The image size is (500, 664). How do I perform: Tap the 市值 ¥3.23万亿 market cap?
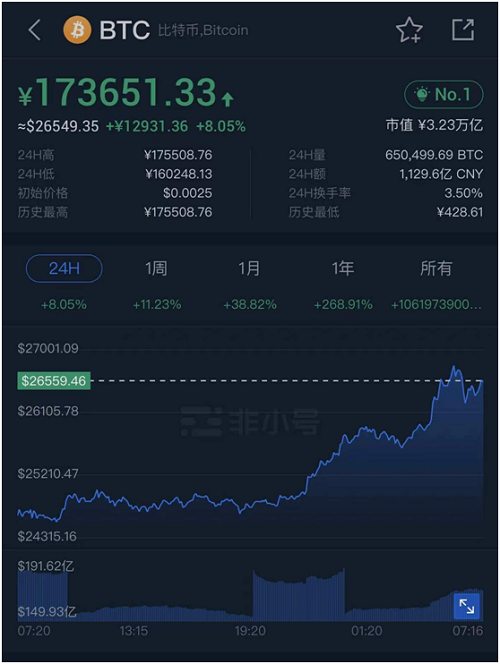pyautogui.click(x=434, y=125)
